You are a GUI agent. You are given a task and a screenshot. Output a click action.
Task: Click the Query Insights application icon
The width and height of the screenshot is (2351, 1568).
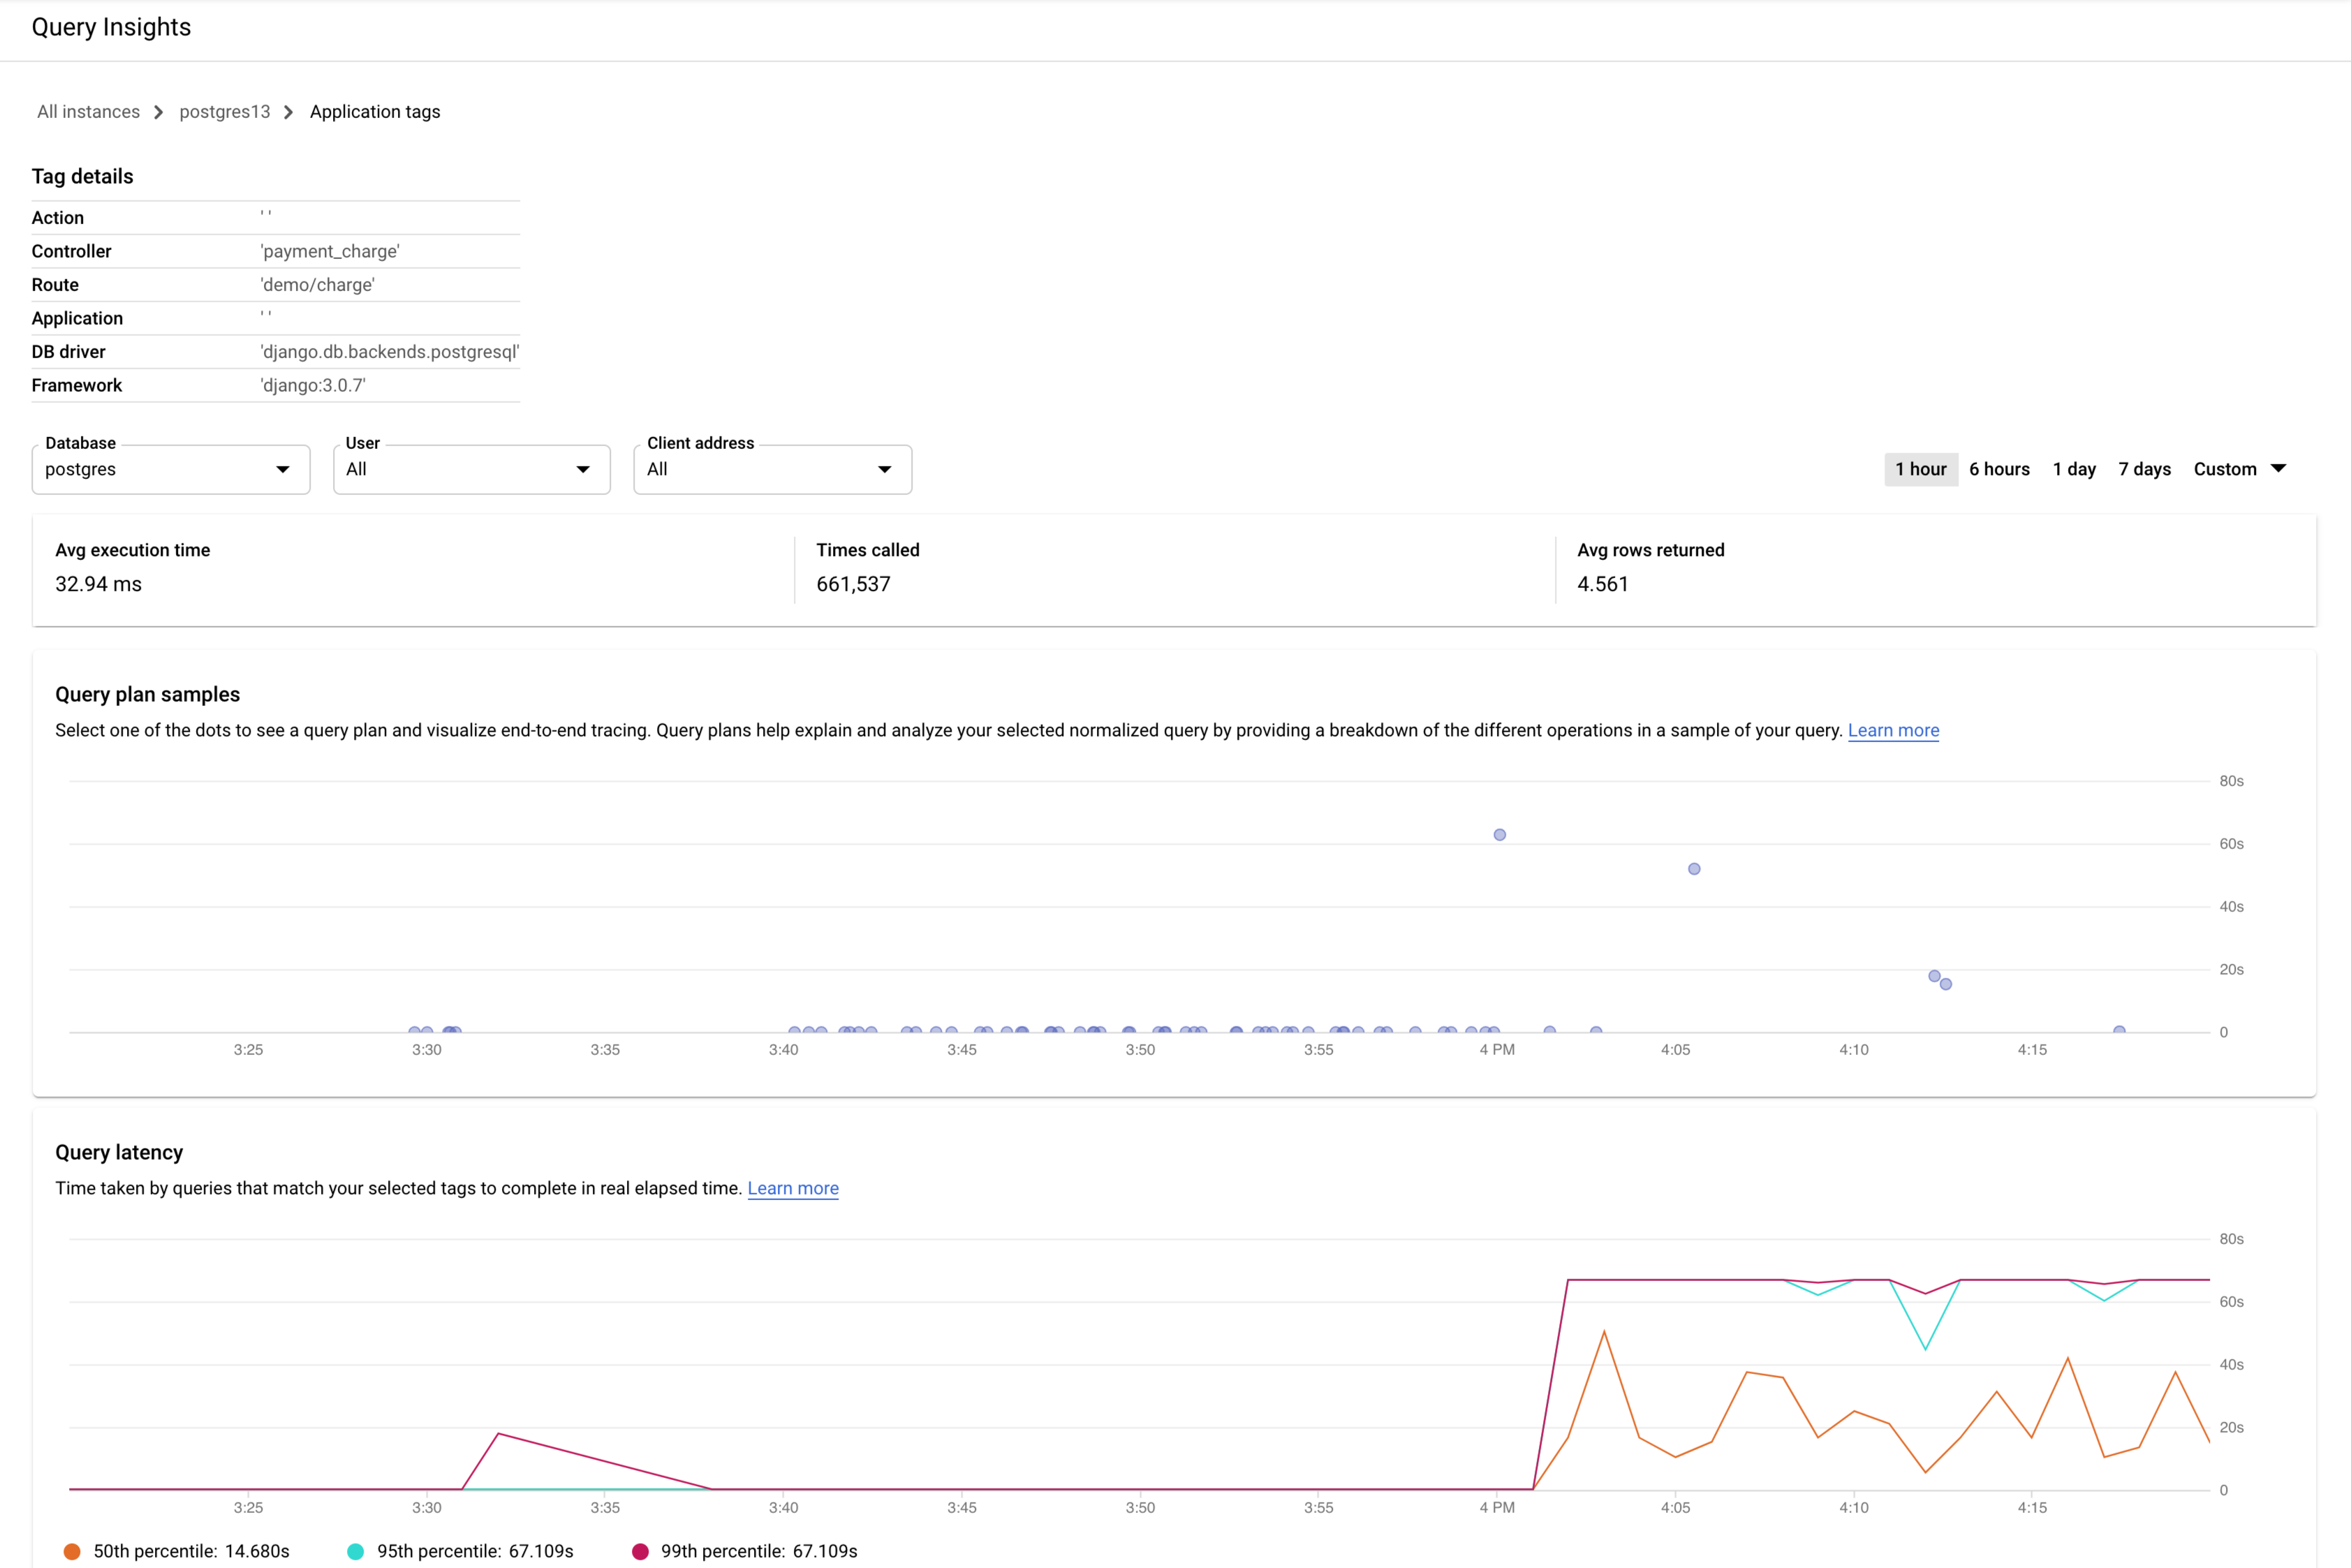(110, 28)
